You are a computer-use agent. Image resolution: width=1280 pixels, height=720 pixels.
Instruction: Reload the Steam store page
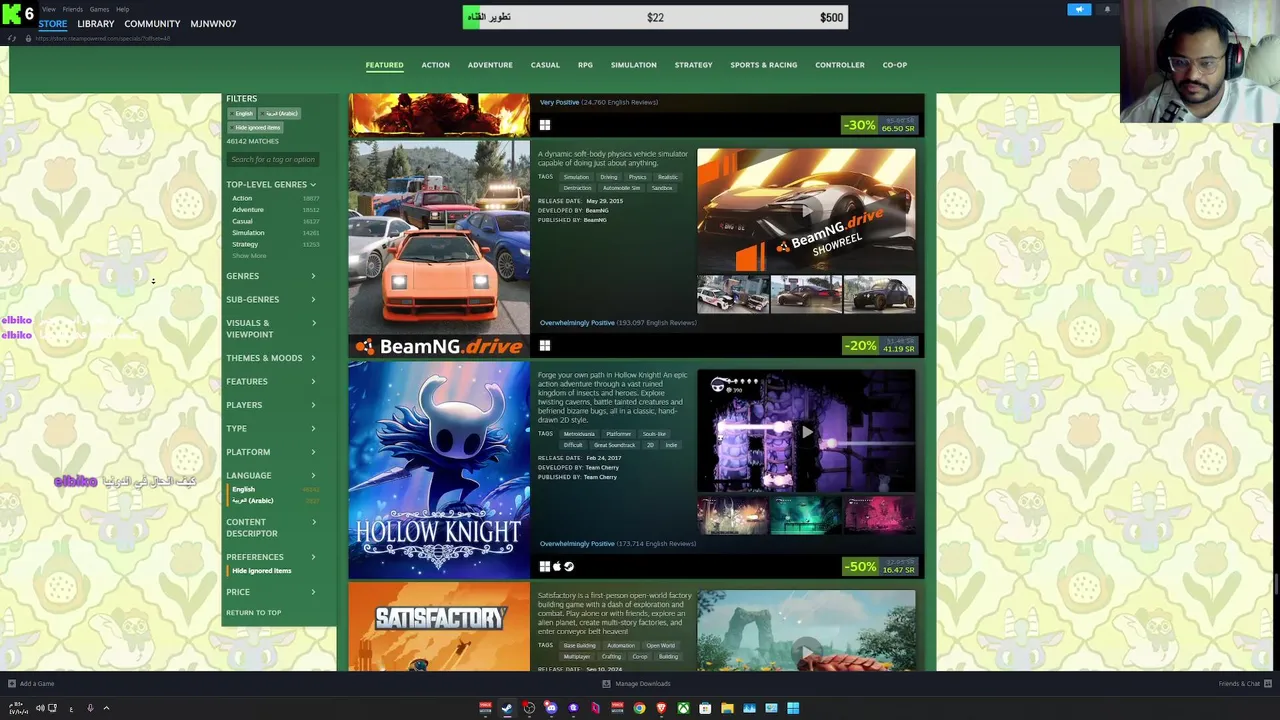point(11,38)
